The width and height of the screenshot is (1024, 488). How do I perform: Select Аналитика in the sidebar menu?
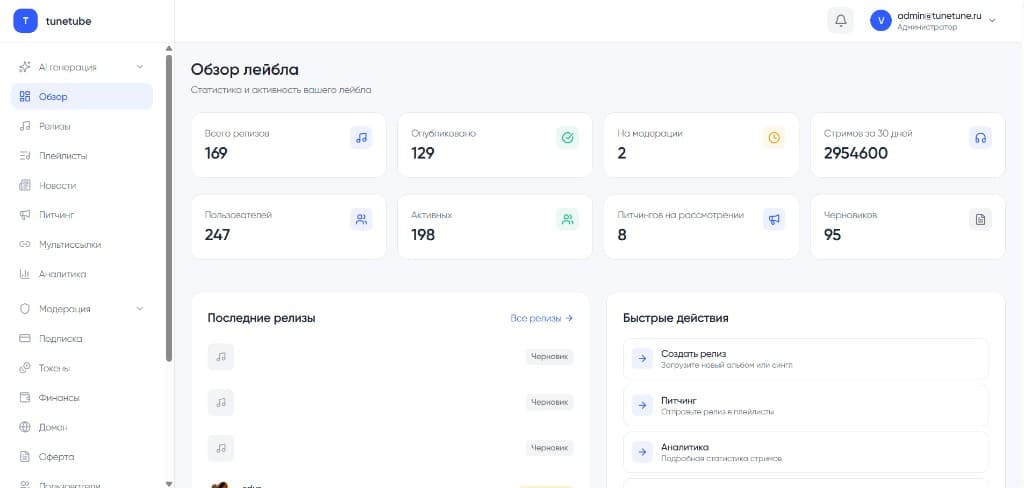(x=62, y=274)
